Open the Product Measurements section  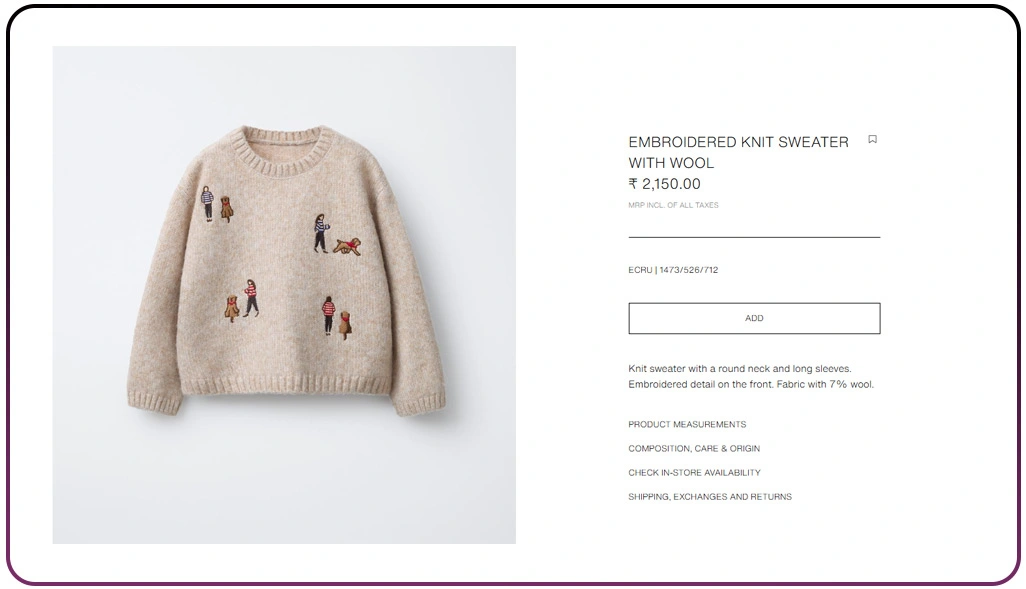pyautogui.click(x=687, y=424)
